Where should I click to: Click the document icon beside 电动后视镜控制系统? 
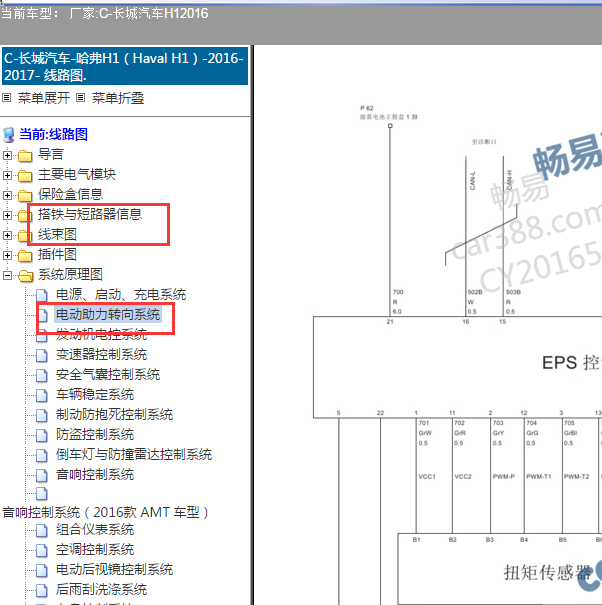click(42, 571)
